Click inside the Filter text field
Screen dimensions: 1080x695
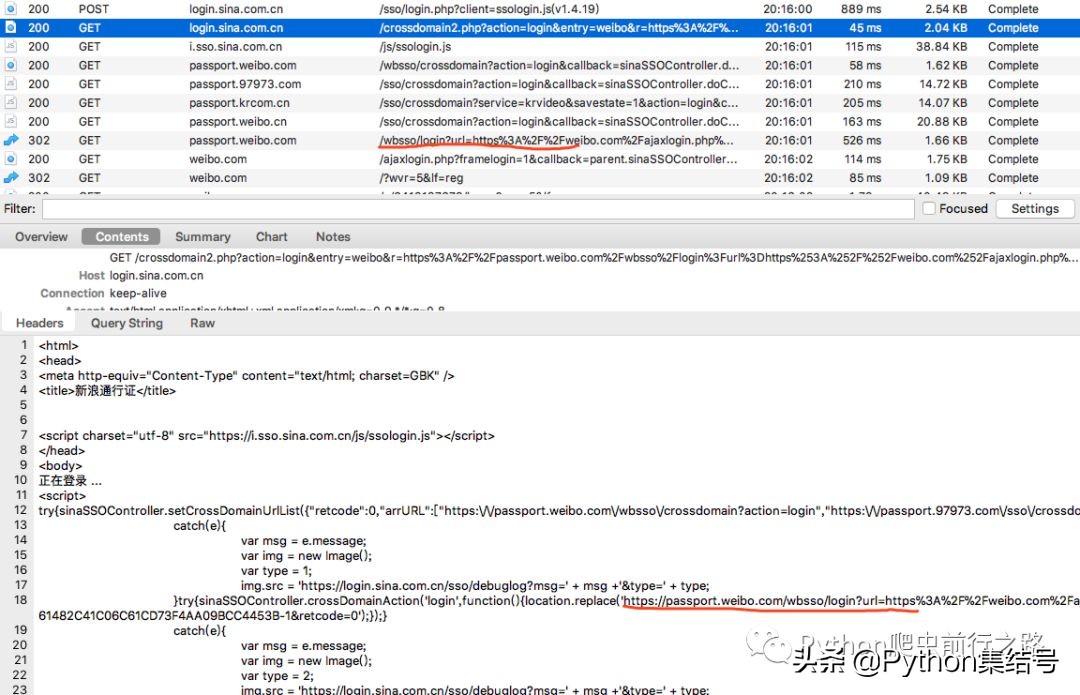[x=477, y=209]
